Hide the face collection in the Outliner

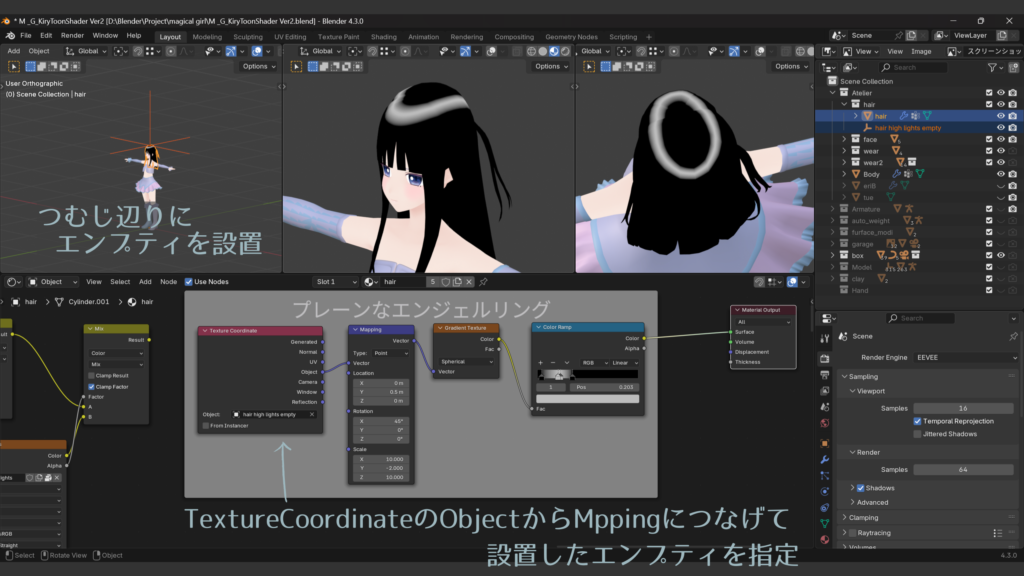1001,139
